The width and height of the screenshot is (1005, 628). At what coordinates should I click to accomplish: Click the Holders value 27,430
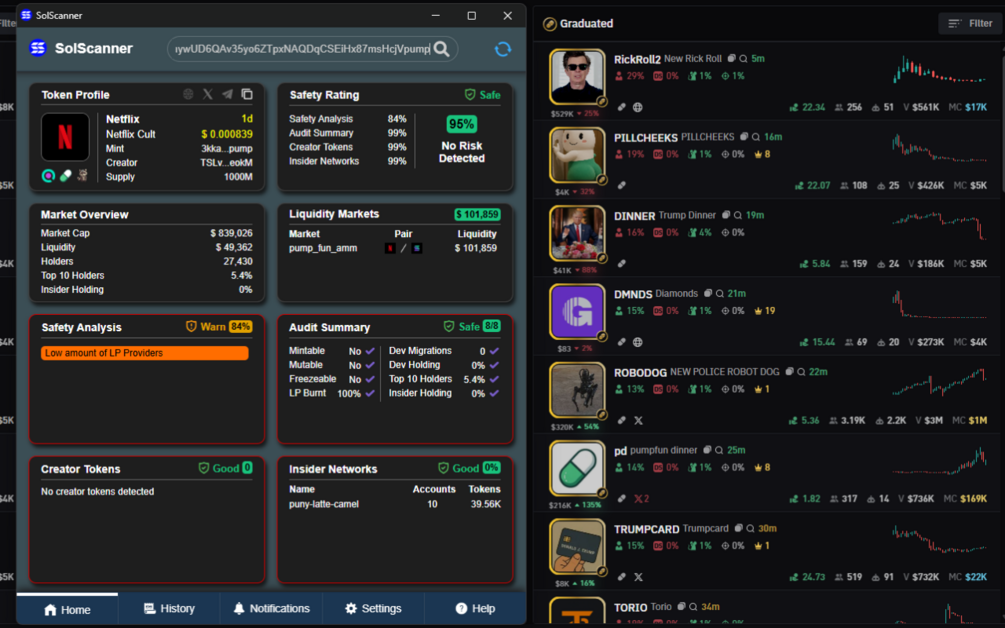coord(238,261)
